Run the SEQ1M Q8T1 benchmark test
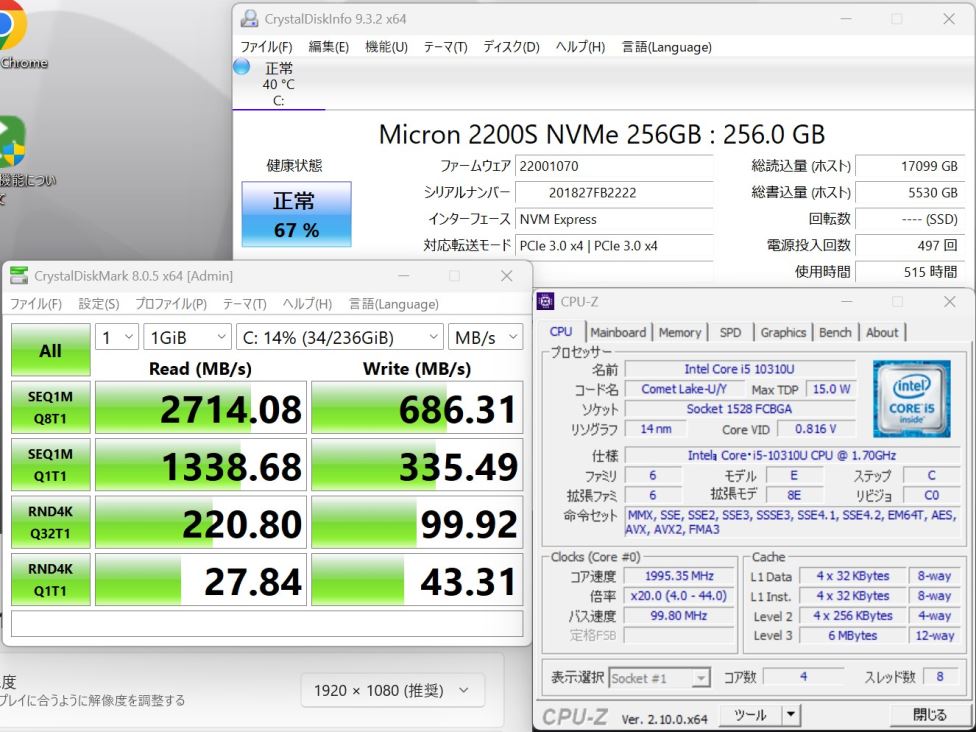 tap(50, 408)
